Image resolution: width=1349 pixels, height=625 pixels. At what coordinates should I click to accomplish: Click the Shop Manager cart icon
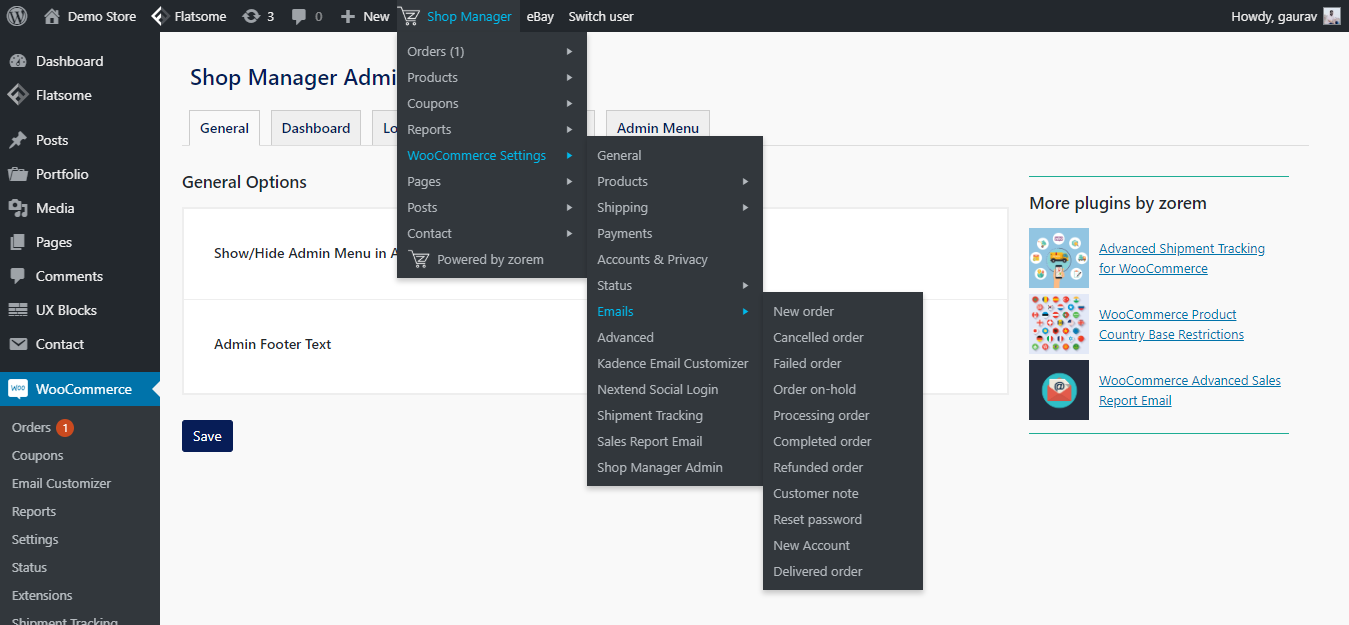pos(408,16)
